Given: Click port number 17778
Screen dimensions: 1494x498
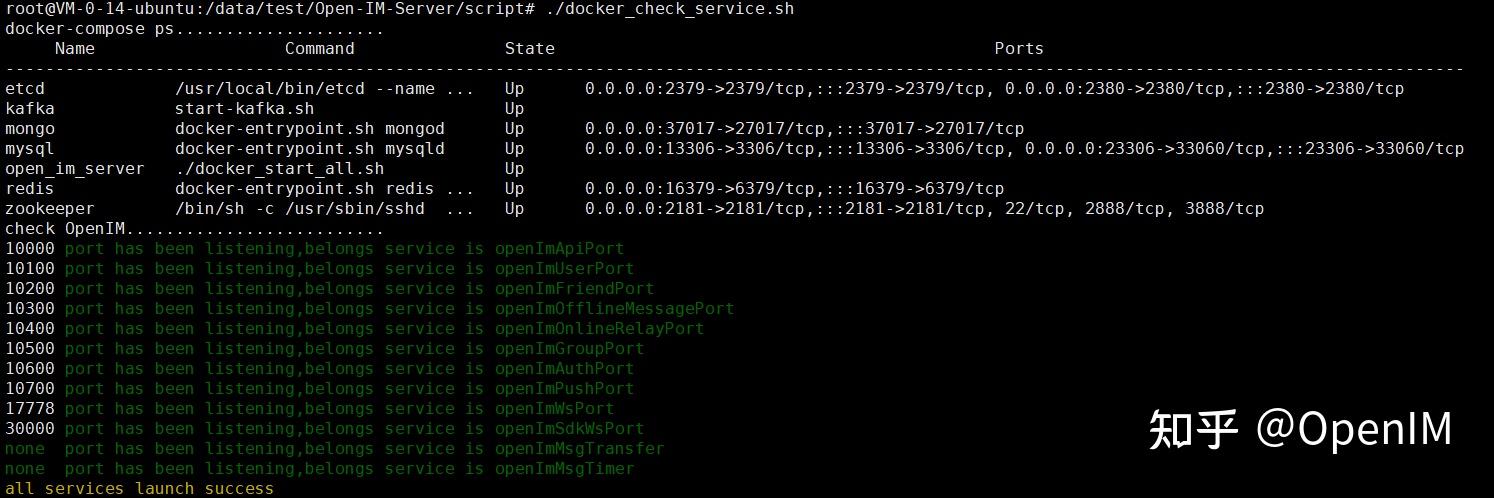Looking at the screenshot, I should click(x=30, y=409).
